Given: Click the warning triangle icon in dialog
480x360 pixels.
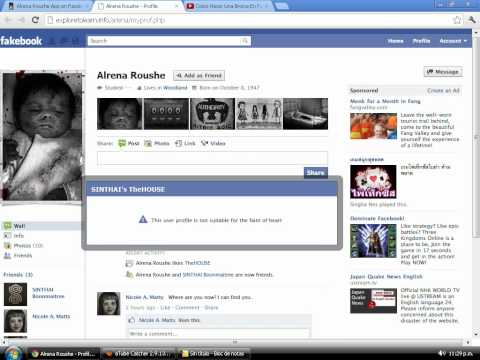Looking at the screenshot, I should 143,219.
